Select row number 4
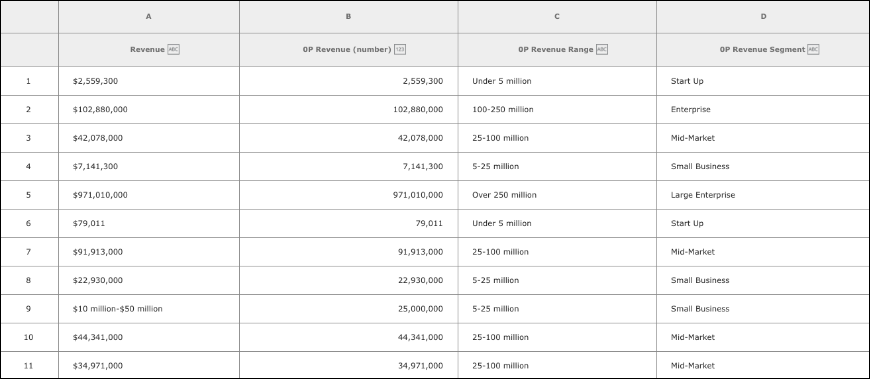 point(29,166)
